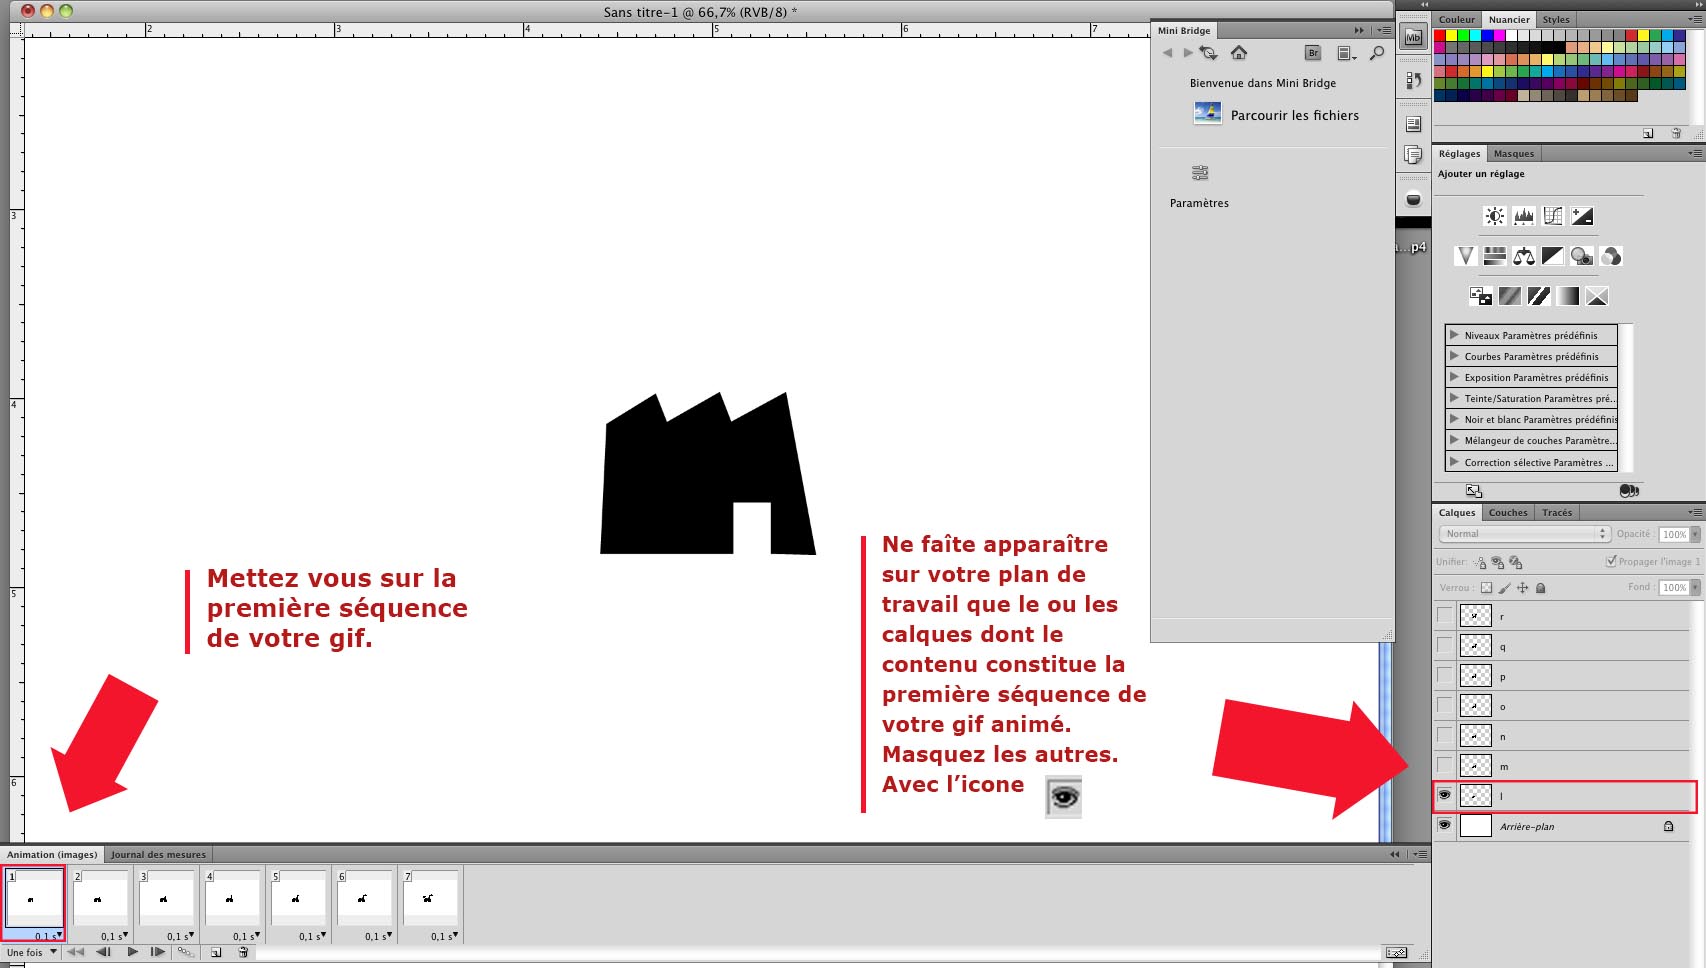1706x968 pixels.
Task: Open Bridge with the Br icon
Action: click(1313, 53)
